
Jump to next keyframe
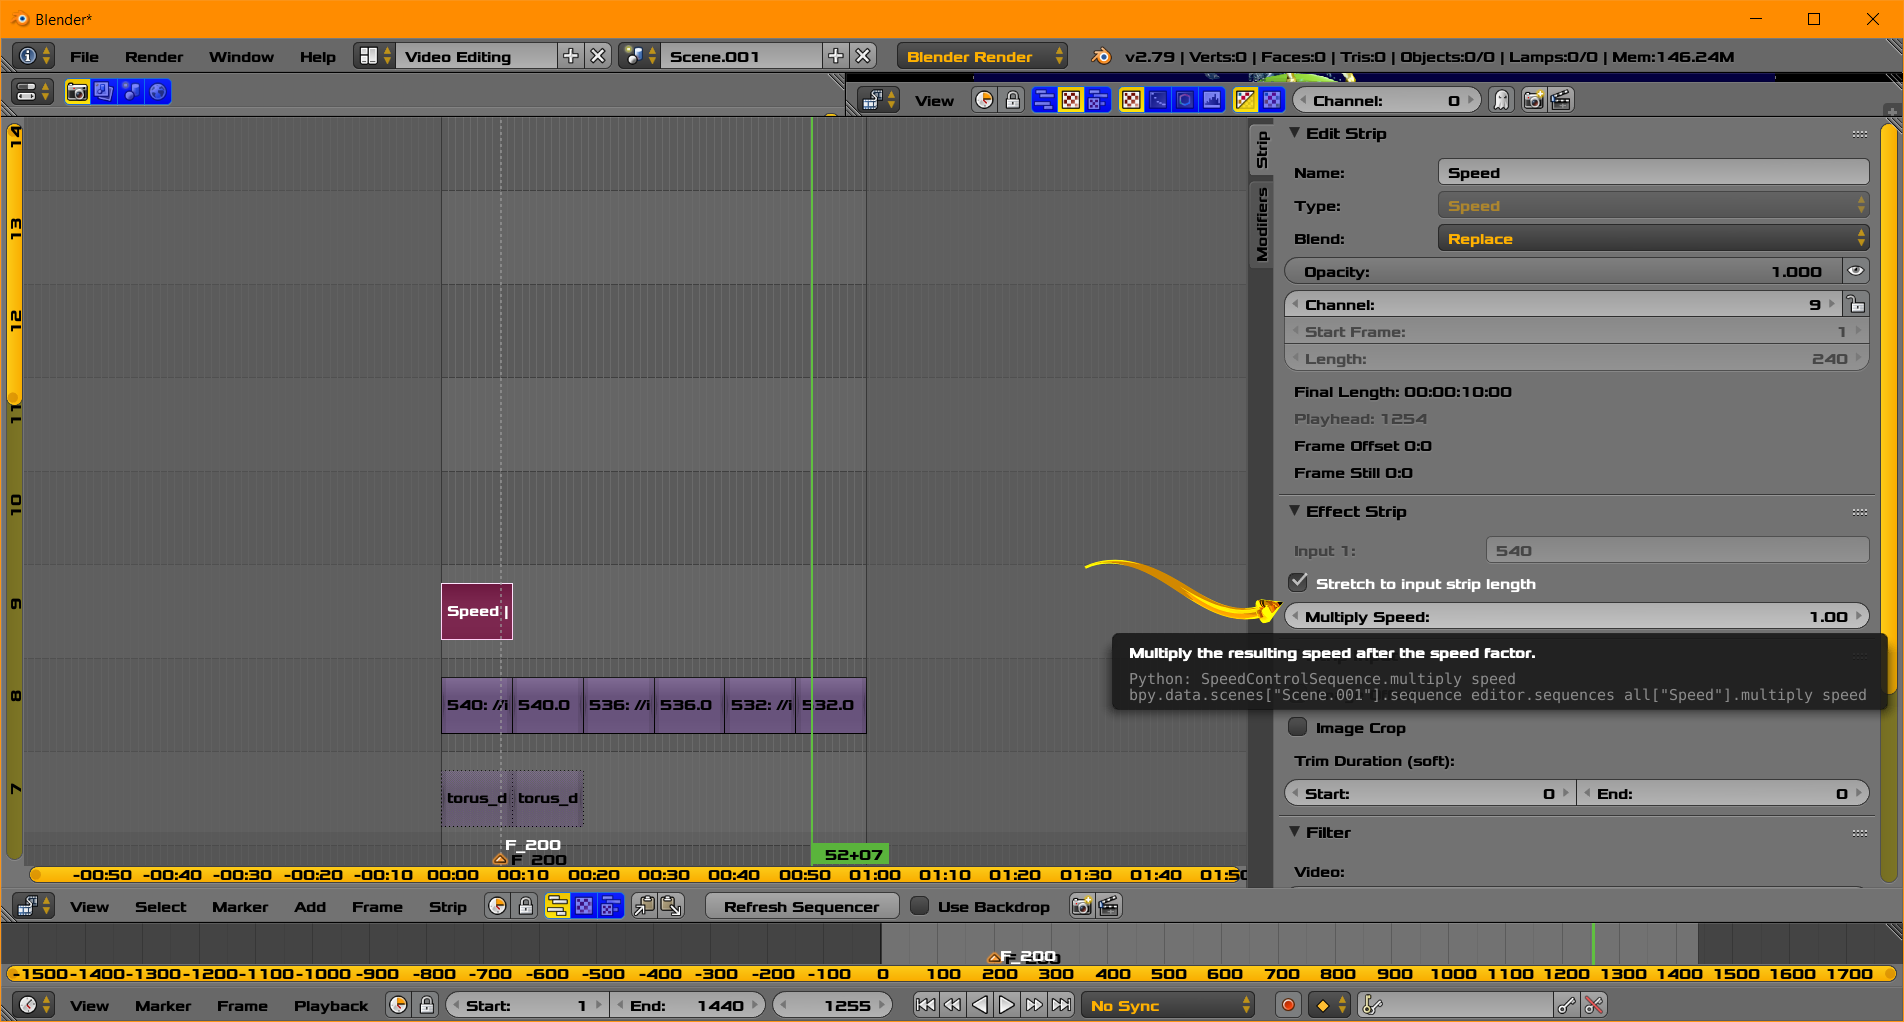pyautogui.click(x=1034, y=1005)
